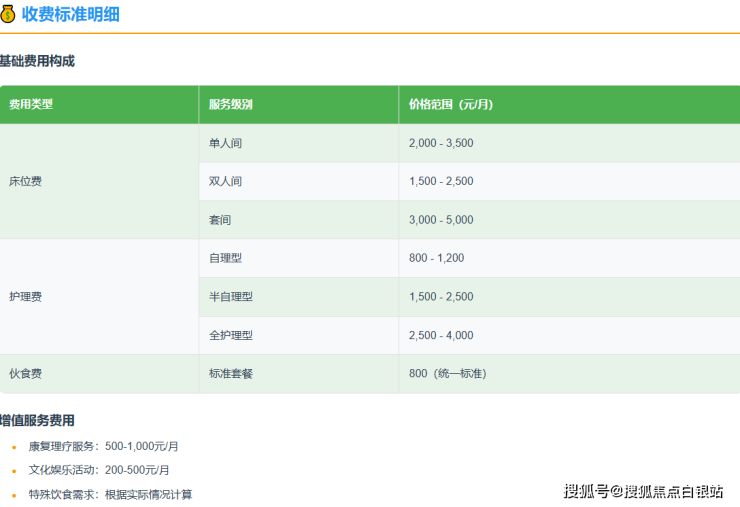
Task: Select the 费用类型 column header
Action: click(31, 104)
